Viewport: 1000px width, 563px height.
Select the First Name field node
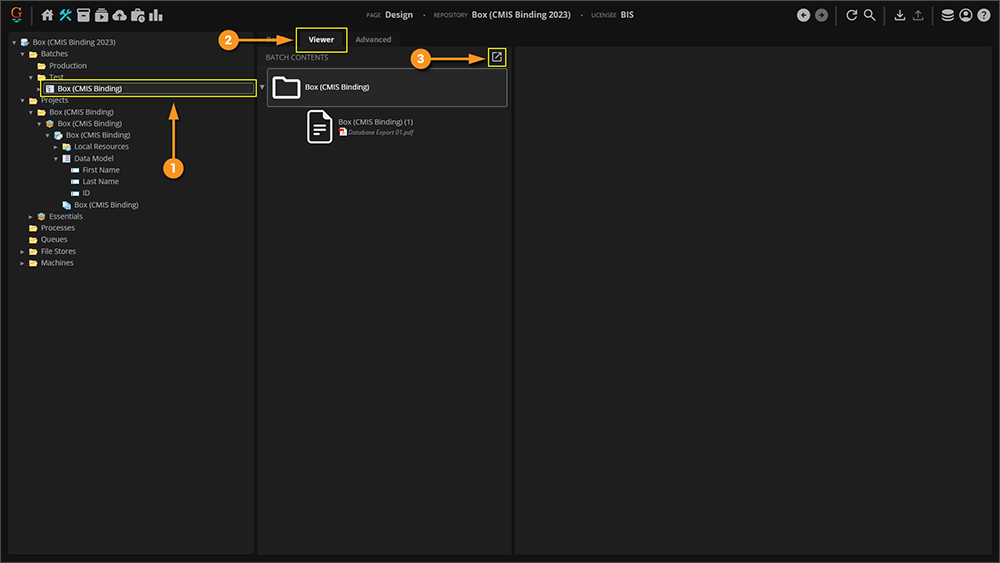[x=101, y=170]
